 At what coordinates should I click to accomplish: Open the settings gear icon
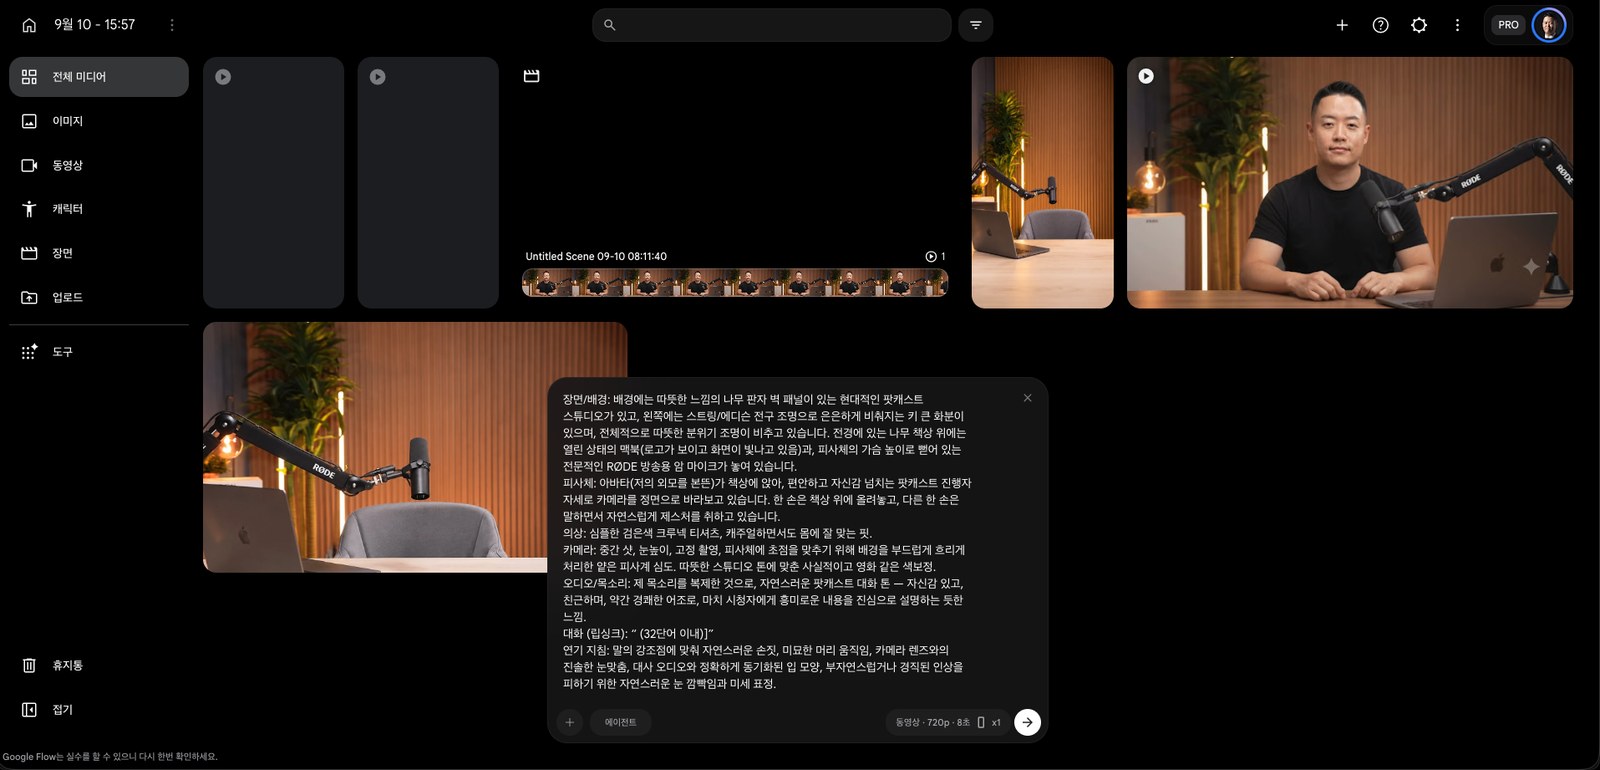(1419, 25)
